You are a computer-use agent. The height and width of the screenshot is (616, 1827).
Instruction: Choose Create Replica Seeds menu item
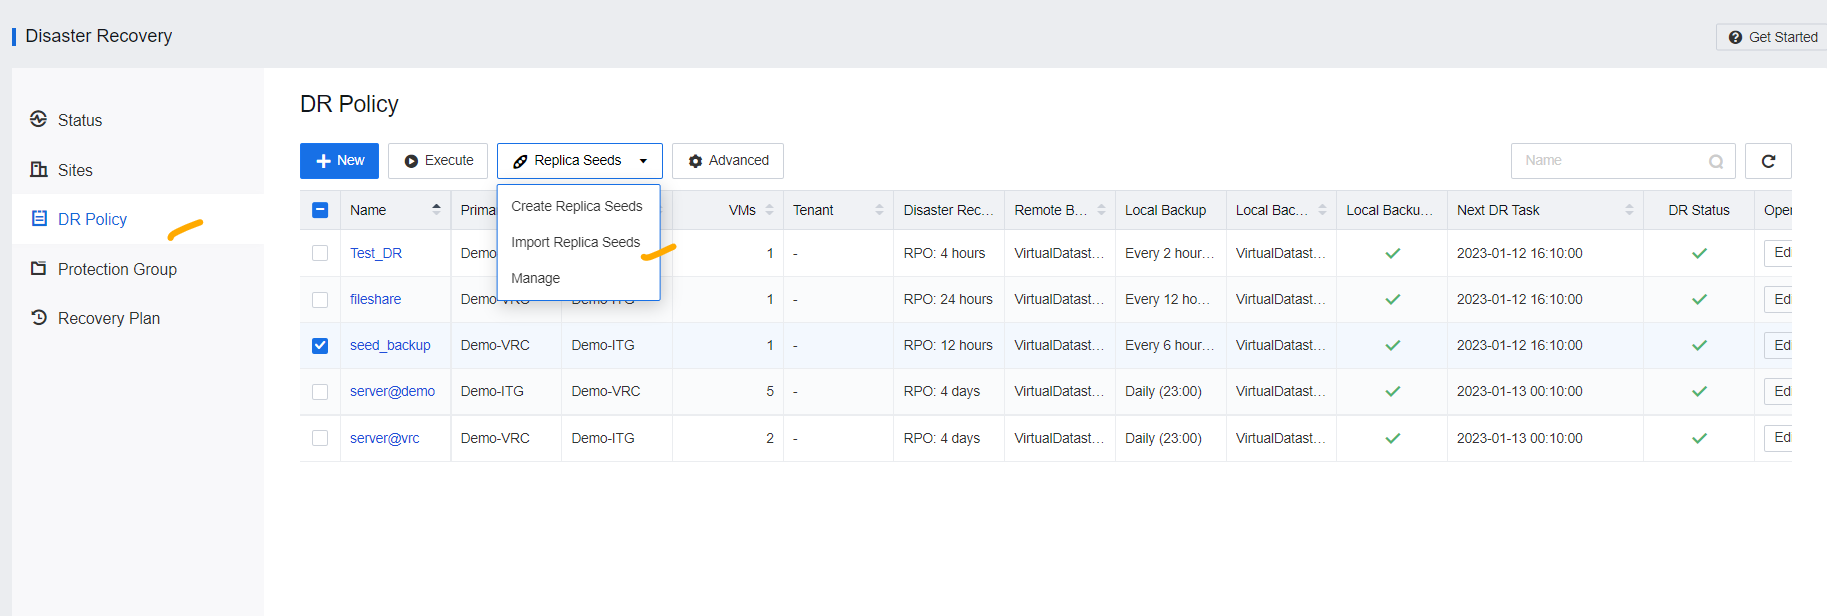[x=578, y=206]
